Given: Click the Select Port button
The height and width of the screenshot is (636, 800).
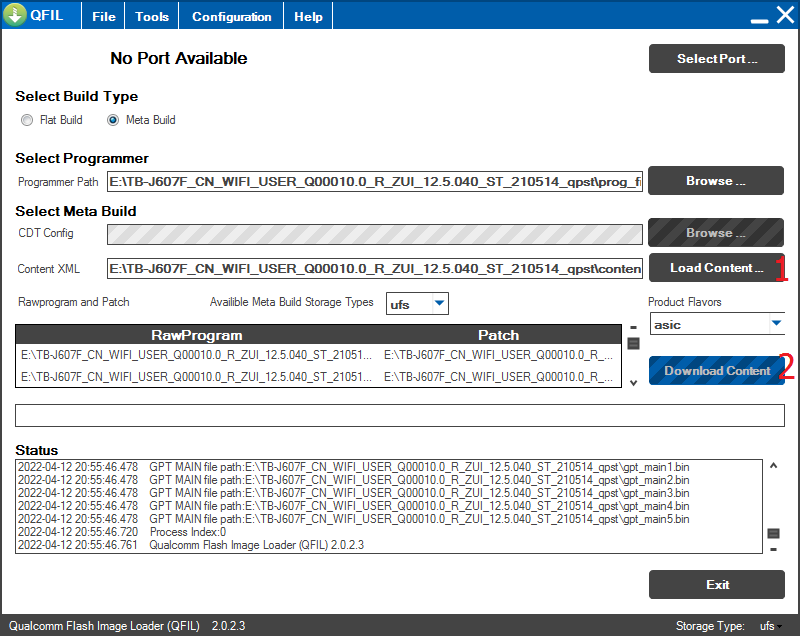Looking at the screenshot, I should (x=716, y=59).
